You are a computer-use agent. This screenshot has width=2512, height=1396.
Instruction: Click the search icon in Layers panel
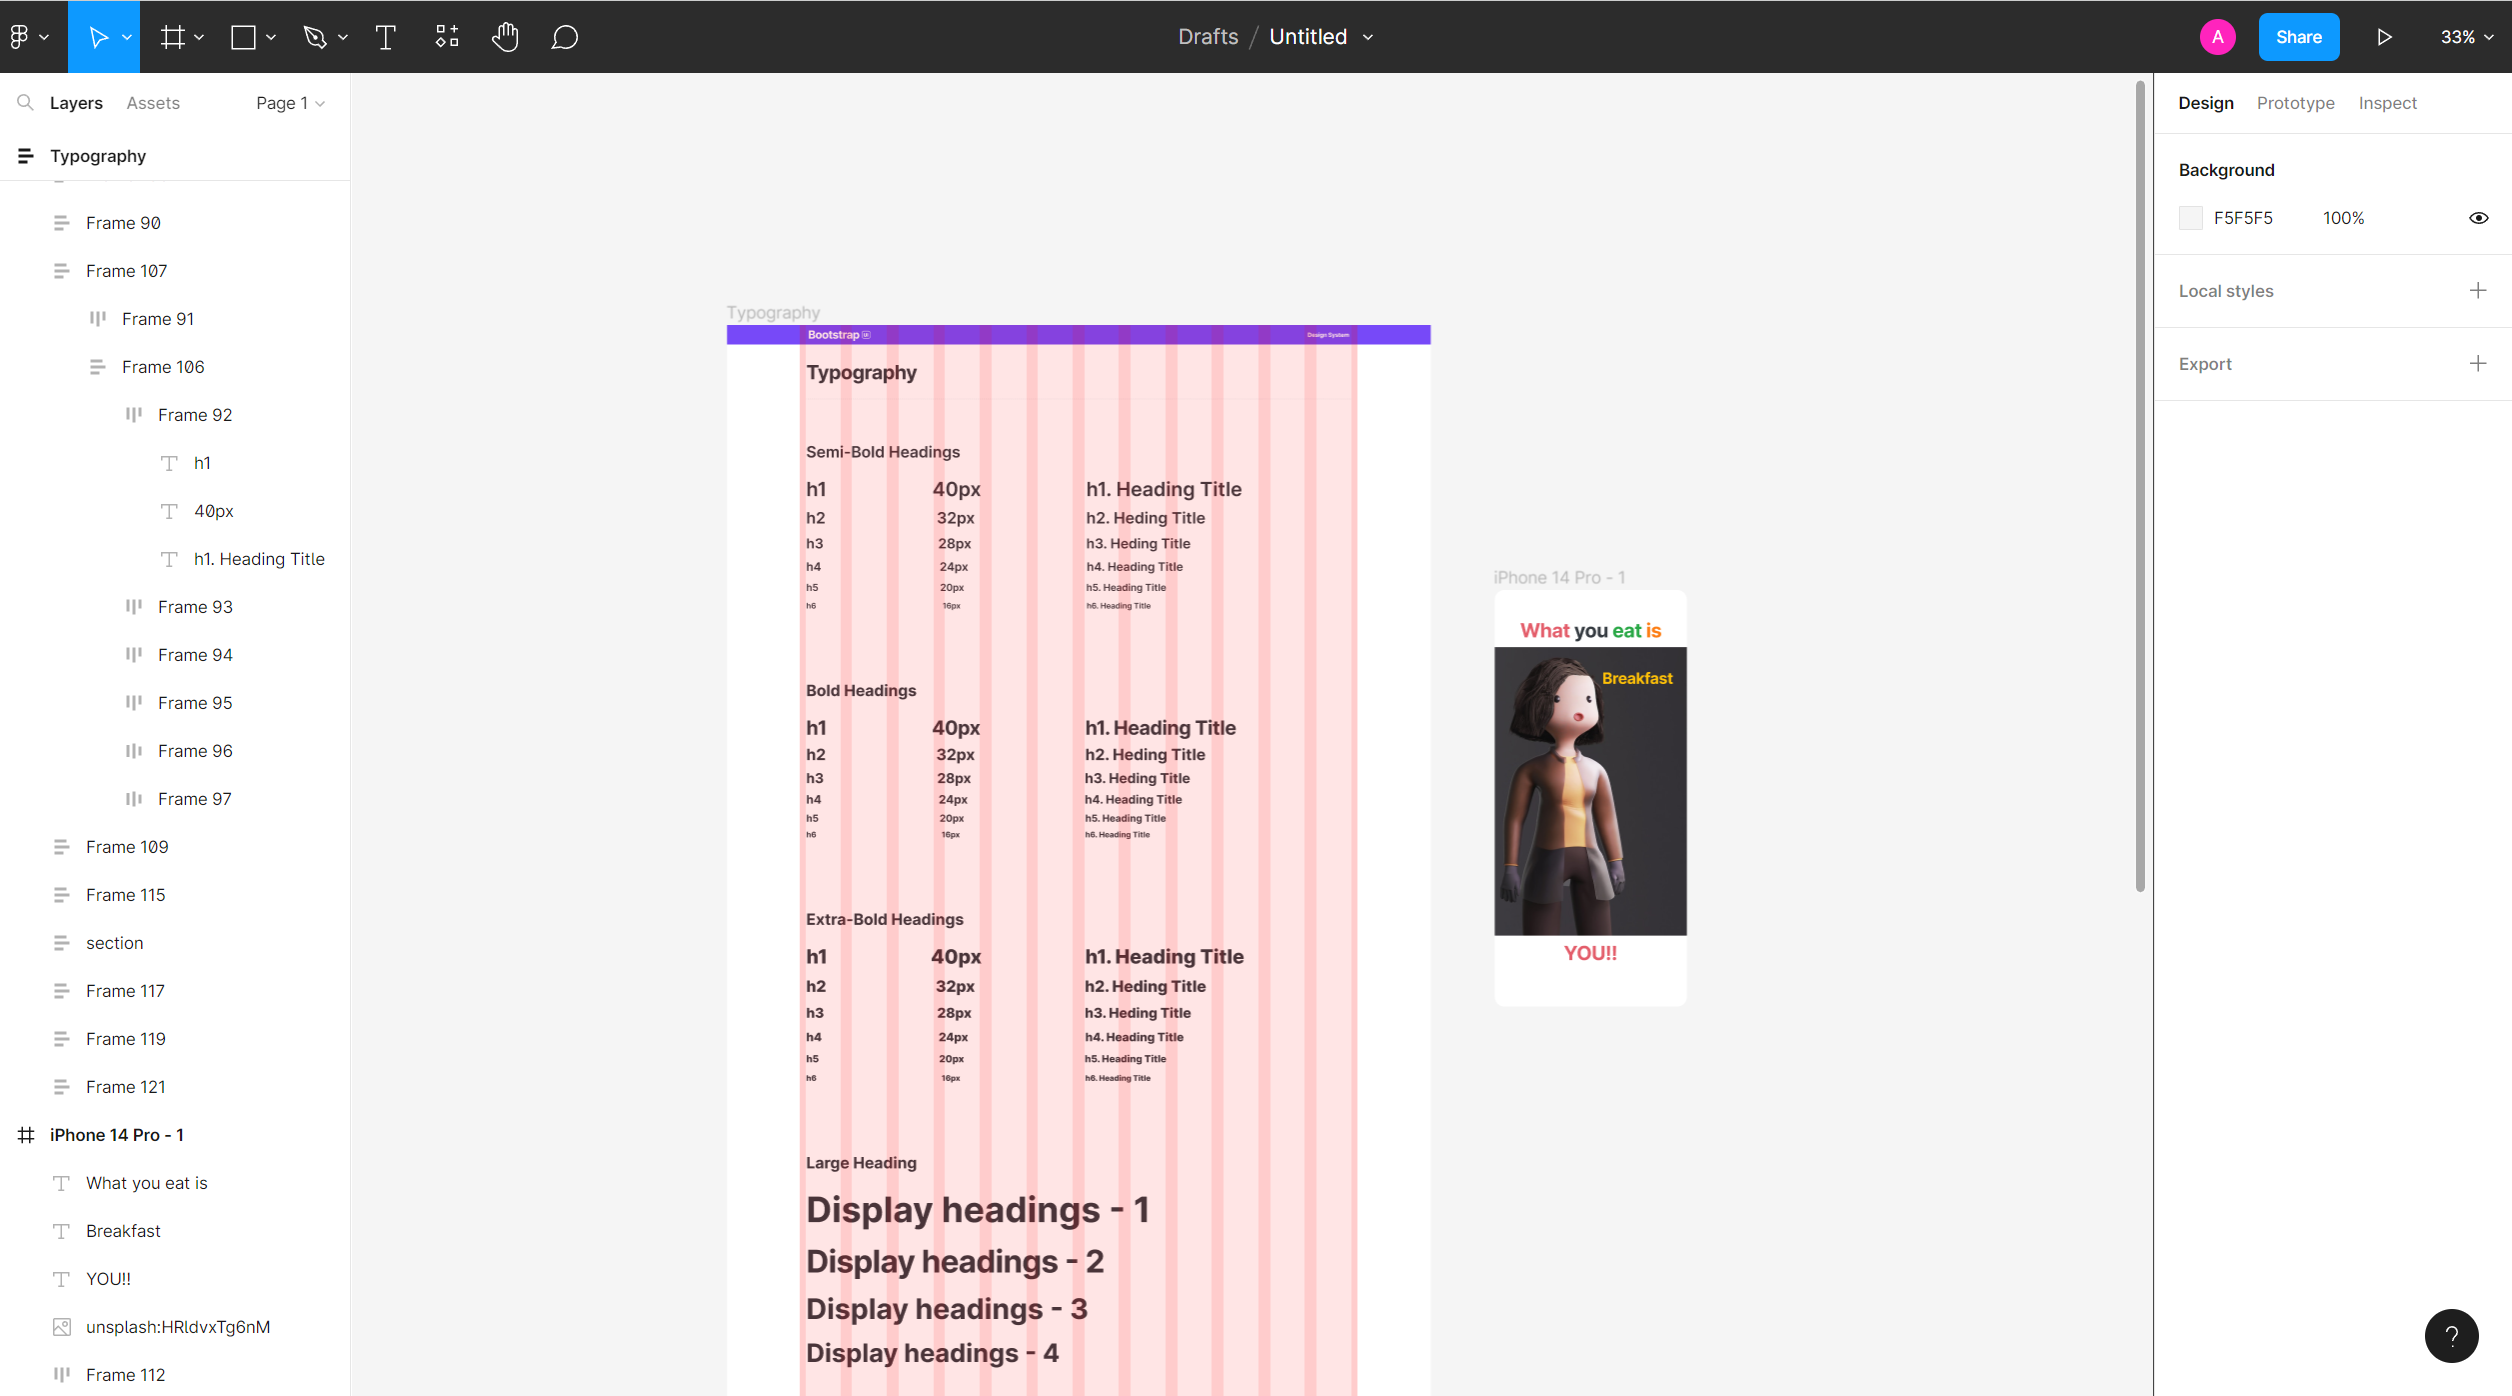25,102
